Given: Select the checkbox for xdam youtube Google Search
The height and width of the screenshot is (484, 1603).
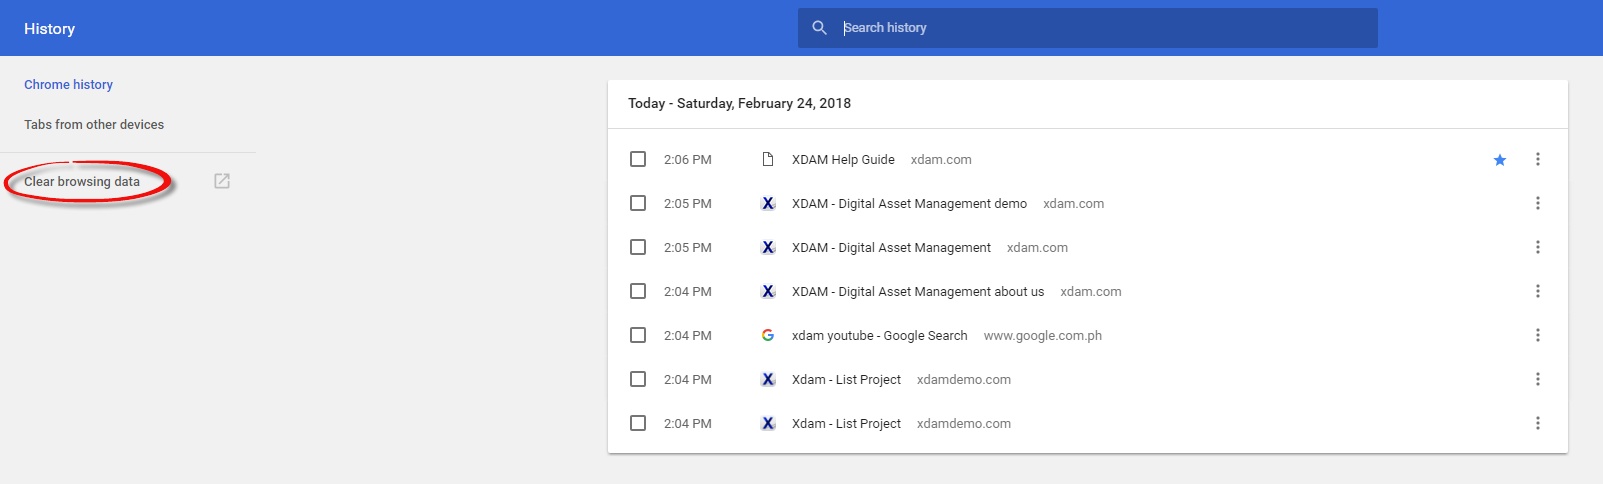Looking at the screenshot, I should [638, 336].
